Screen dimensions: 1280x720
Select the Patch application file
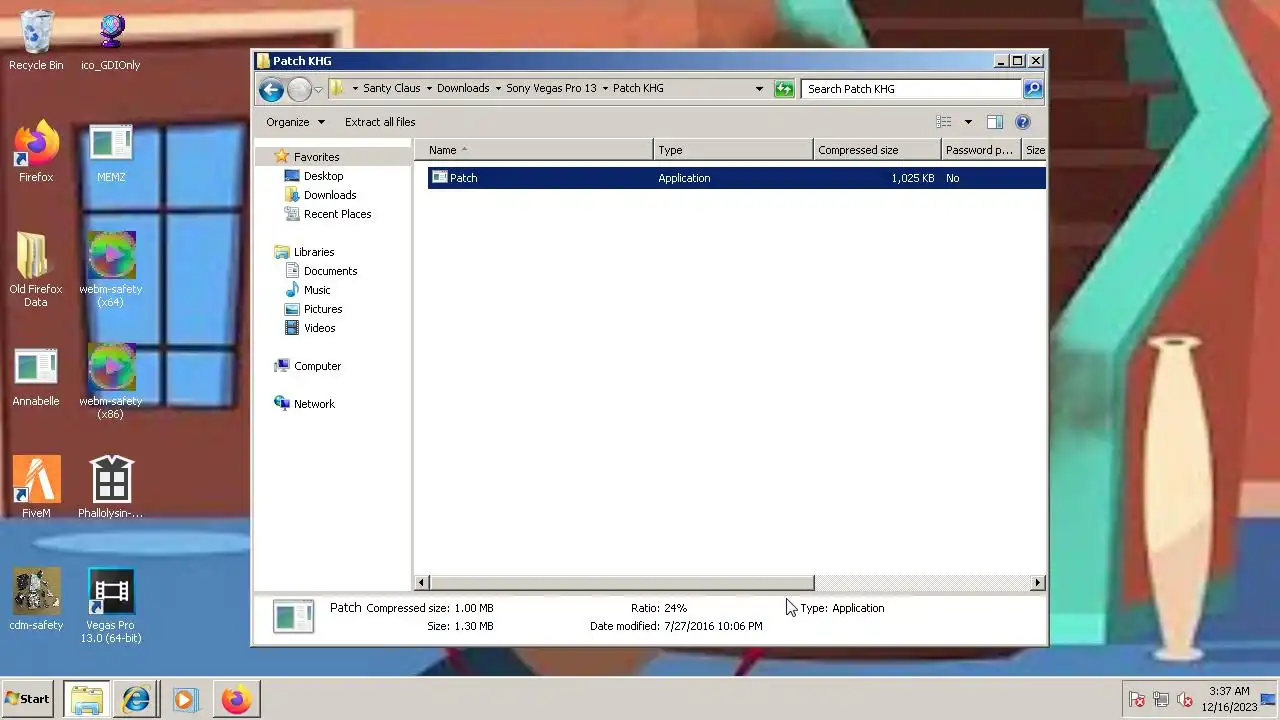737,178
